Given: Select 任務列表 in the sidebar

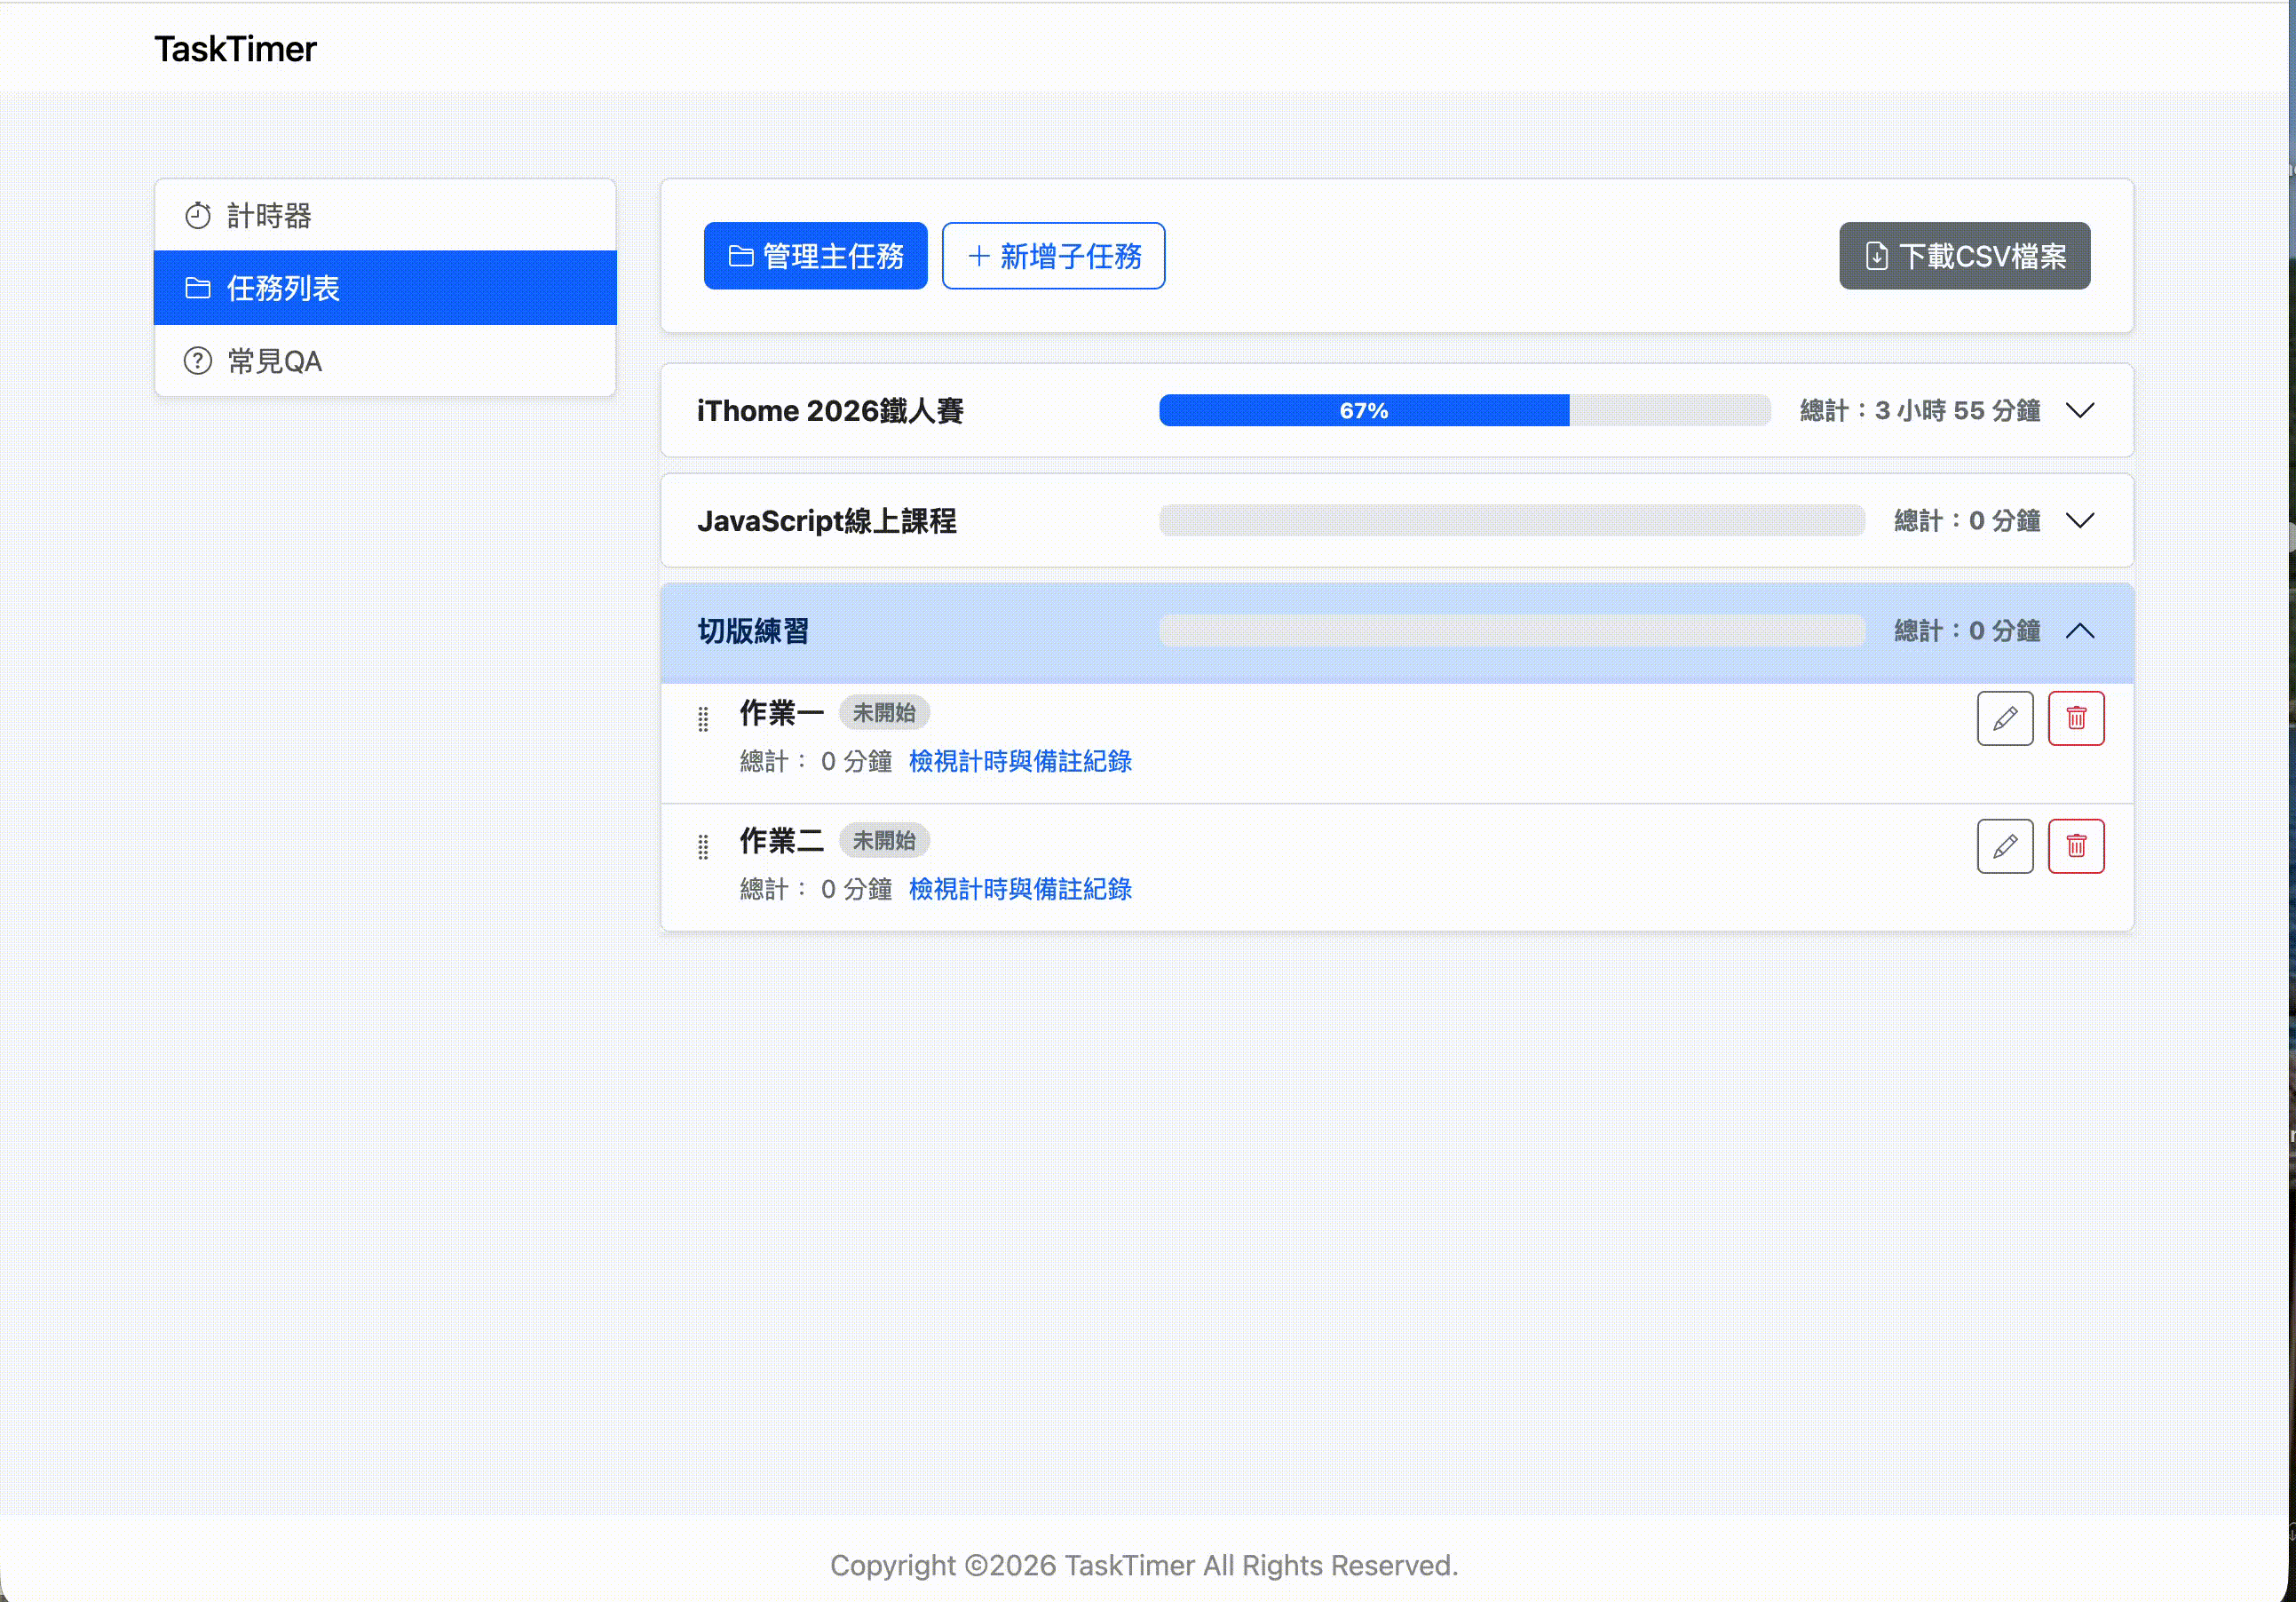Looking at the screenshot, I should 385,288.
